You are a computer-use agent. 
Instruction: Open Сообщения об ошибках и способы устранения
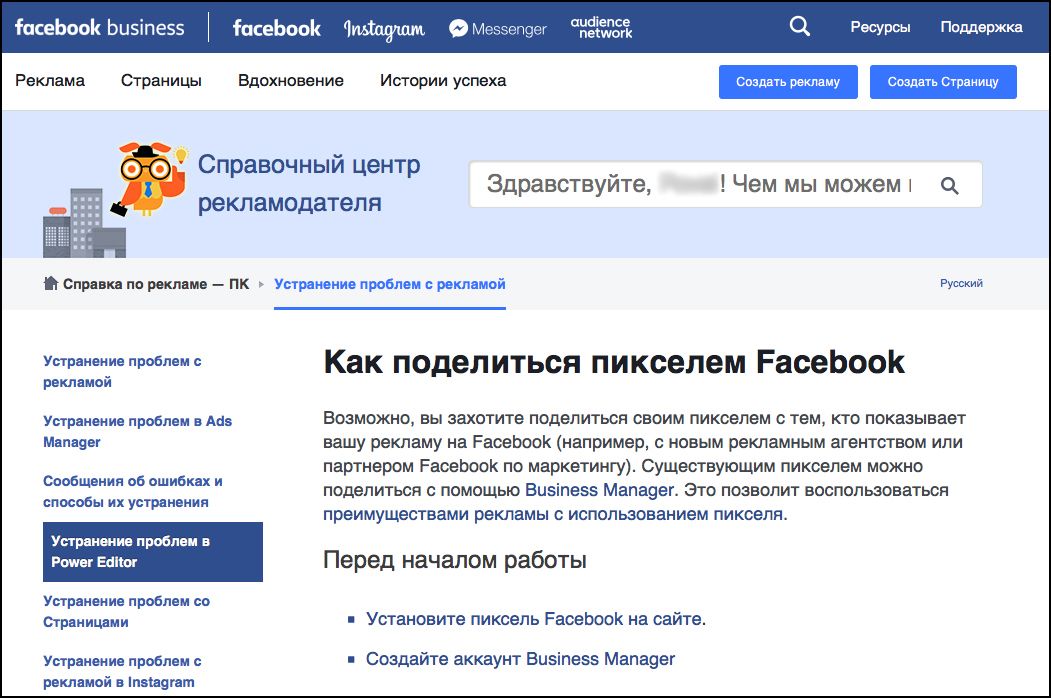click(x=133, y=491)
